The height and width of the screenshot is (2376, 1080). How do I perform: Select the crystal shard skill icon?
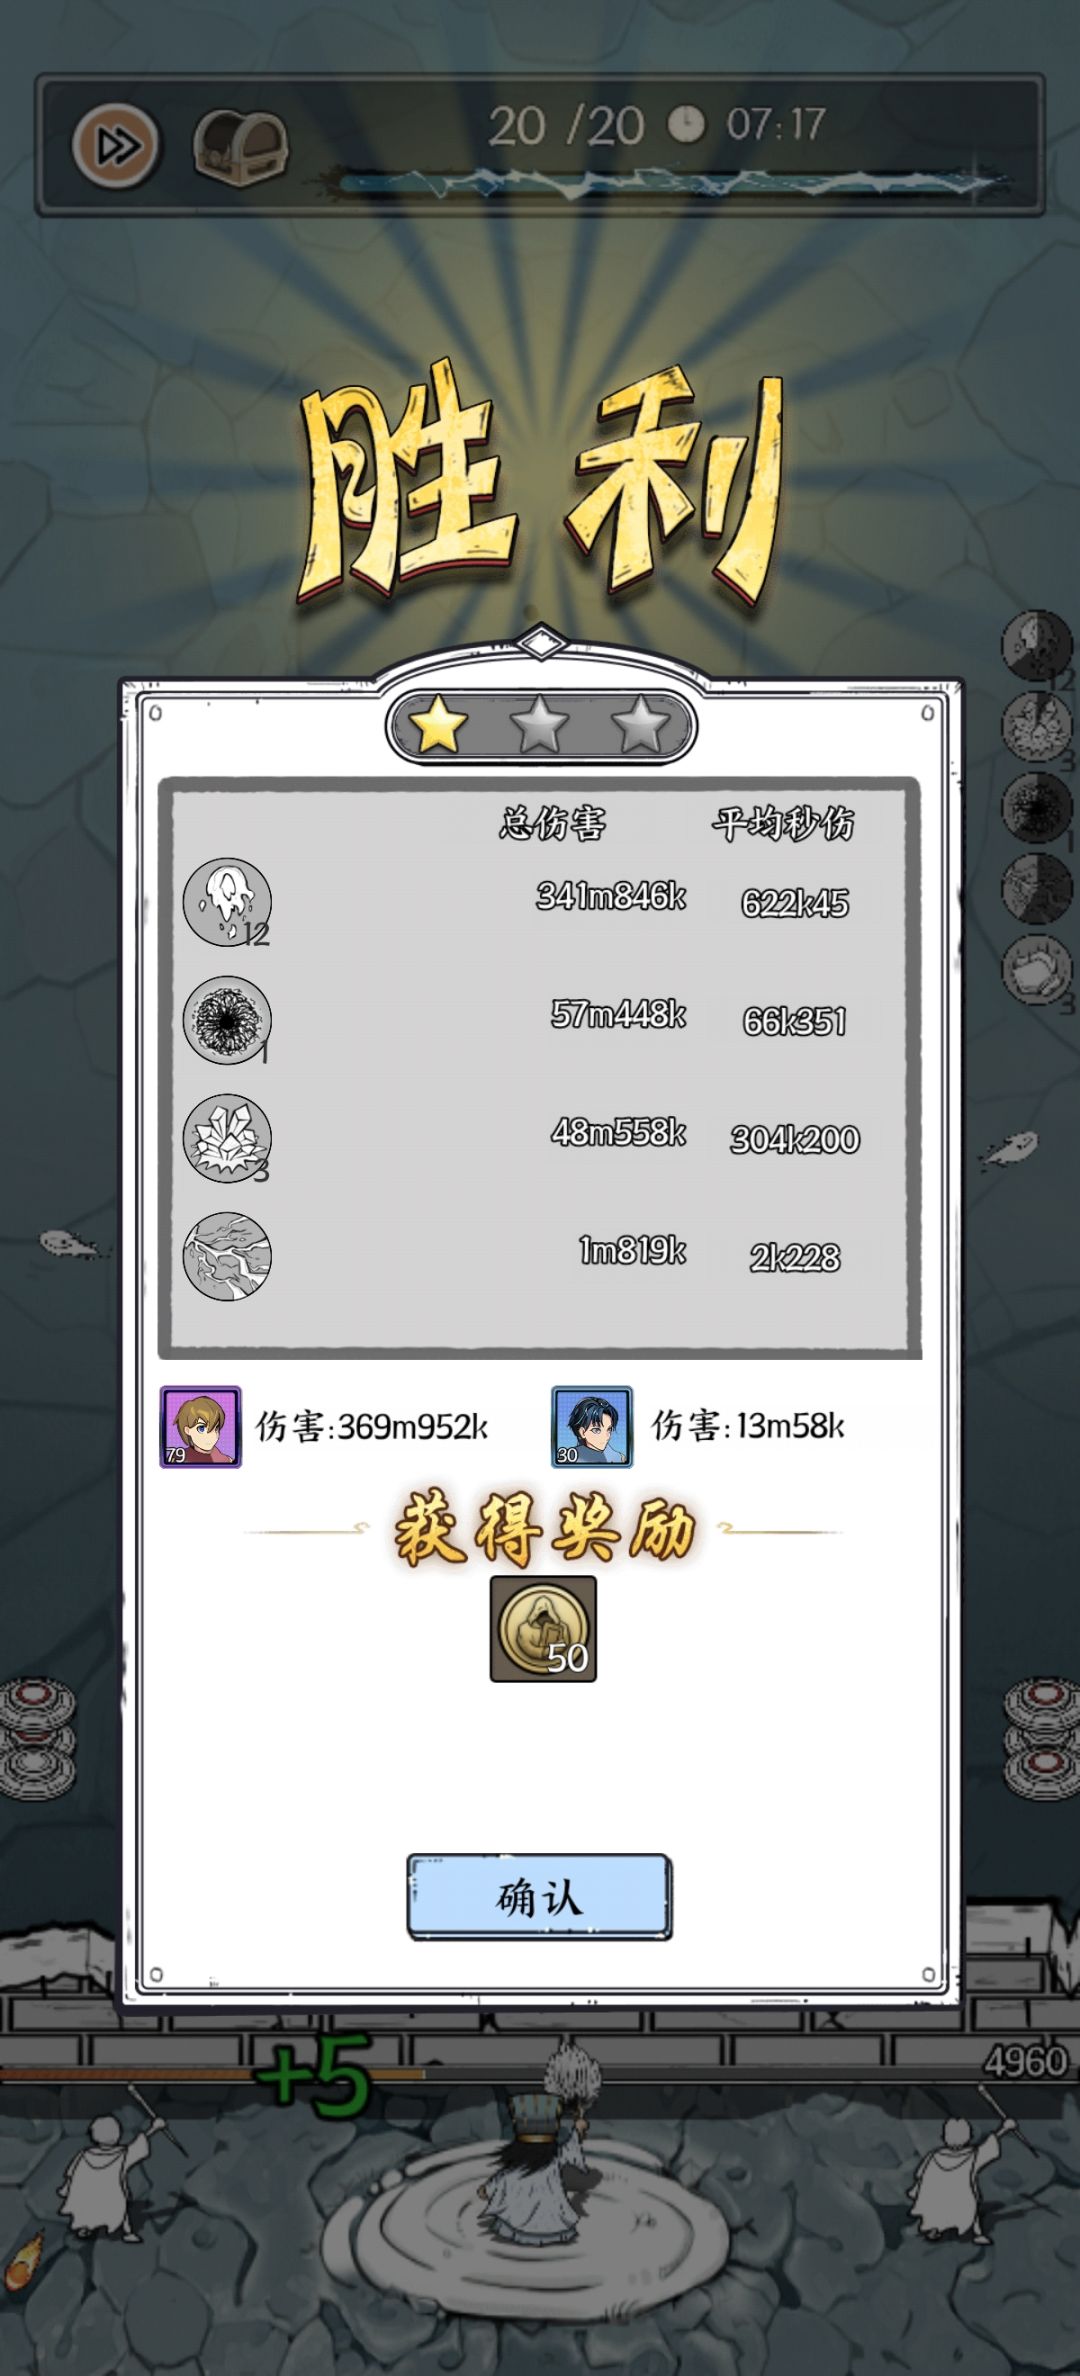(x=227, y=1138)
